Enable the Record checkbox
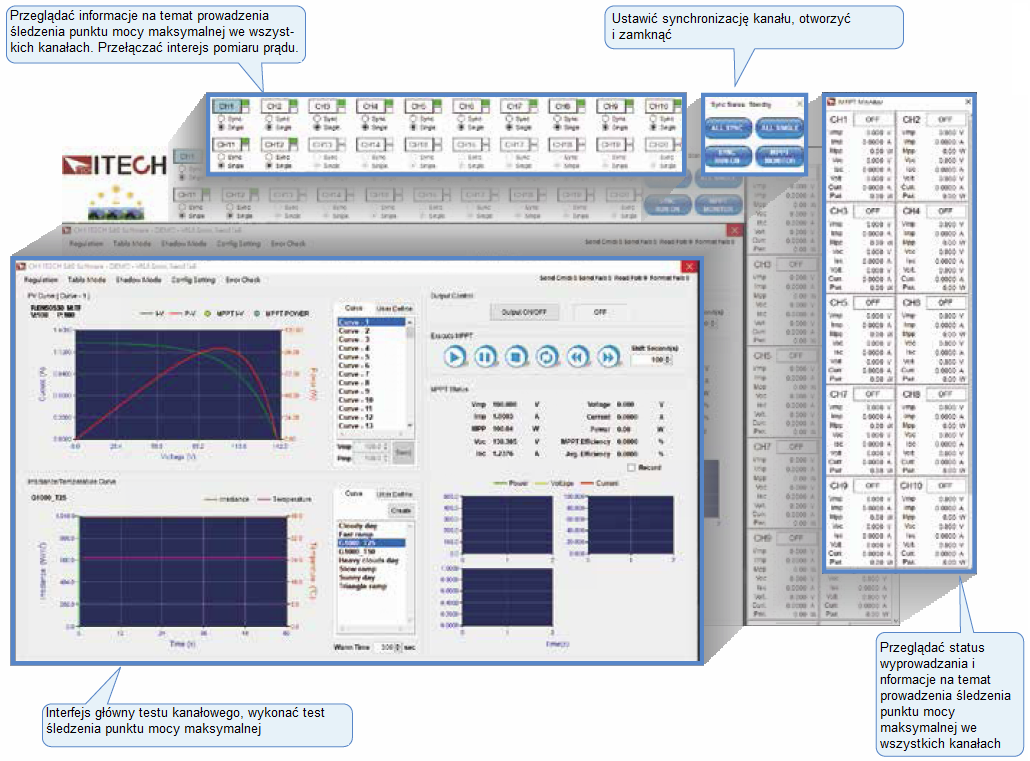1030x761 pixels. [630, 467]
